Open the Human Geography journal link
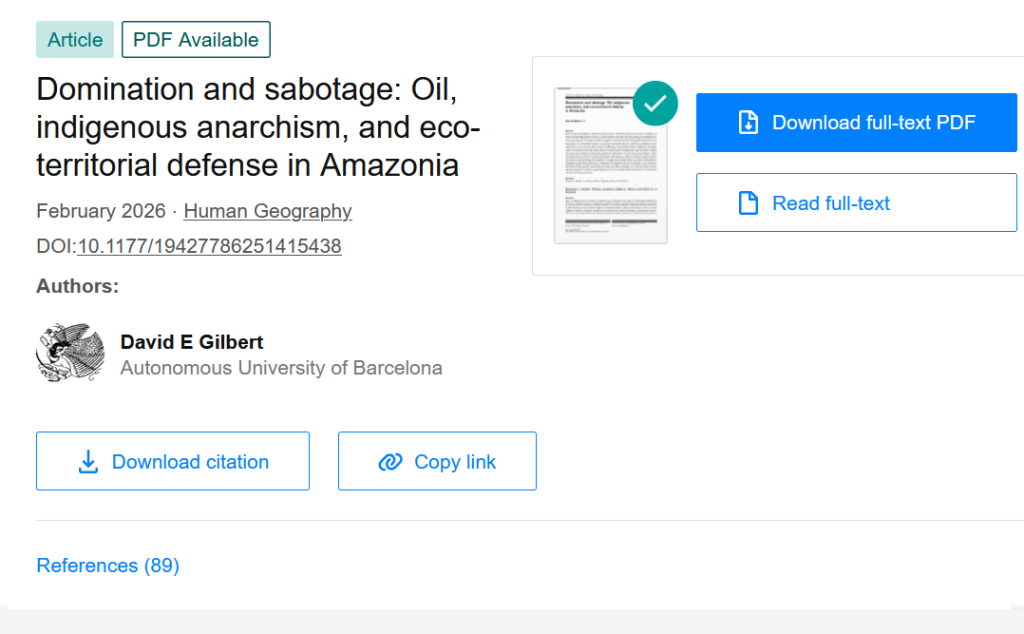1024x634 pixels. (268, 211)
